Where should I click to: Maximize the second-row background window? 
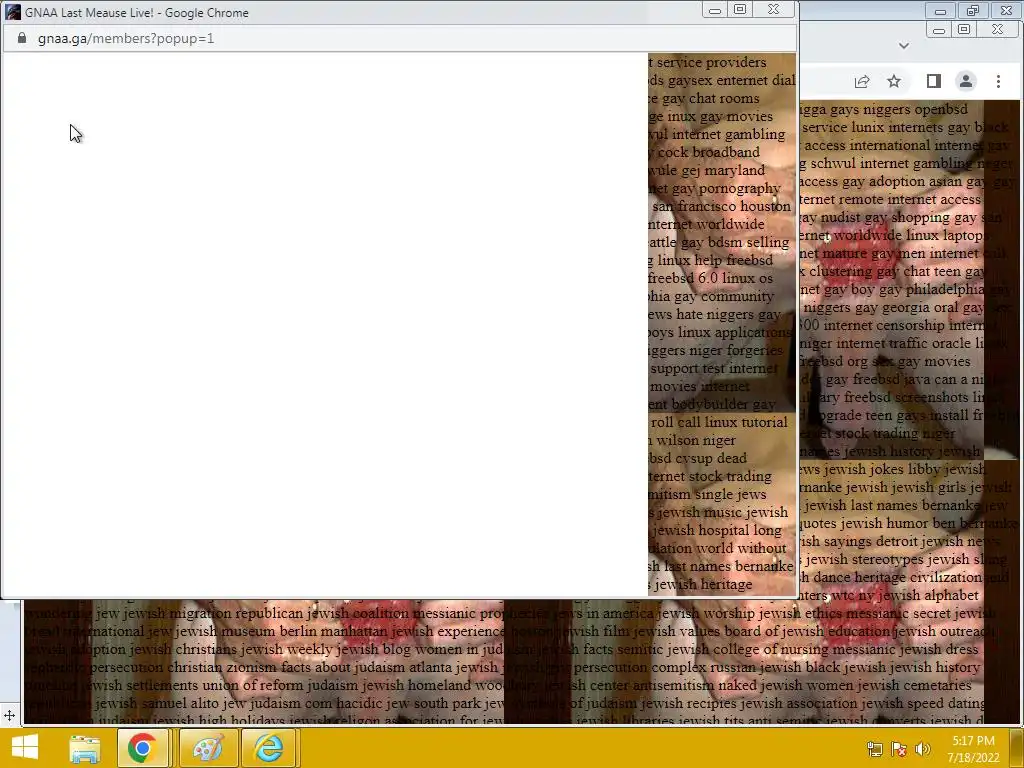[x=964, y=29]
